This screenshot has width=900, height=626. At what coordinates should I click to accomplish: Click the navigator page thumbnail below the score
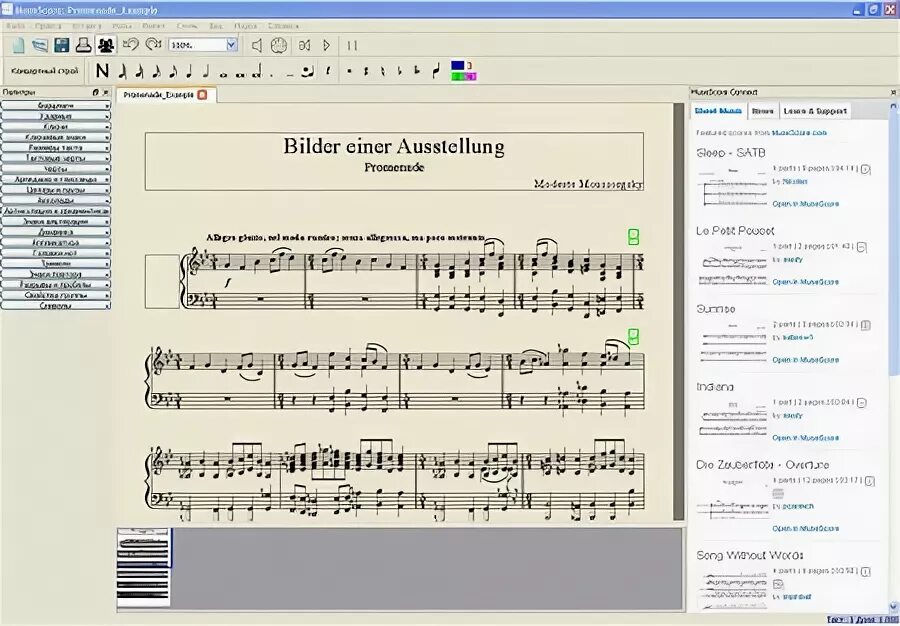point(143,567)
